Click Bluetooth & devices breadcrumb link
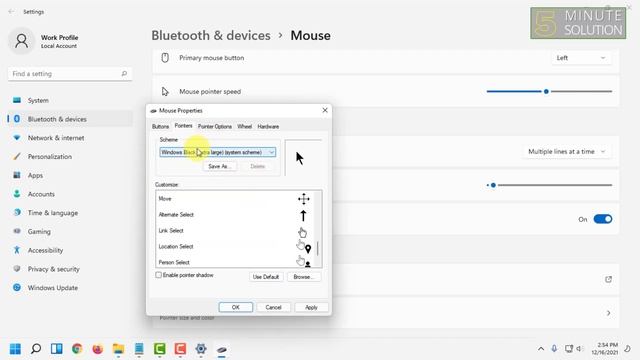Image resolution: width=640 pixels, height=360 pixels. point(211,36)
